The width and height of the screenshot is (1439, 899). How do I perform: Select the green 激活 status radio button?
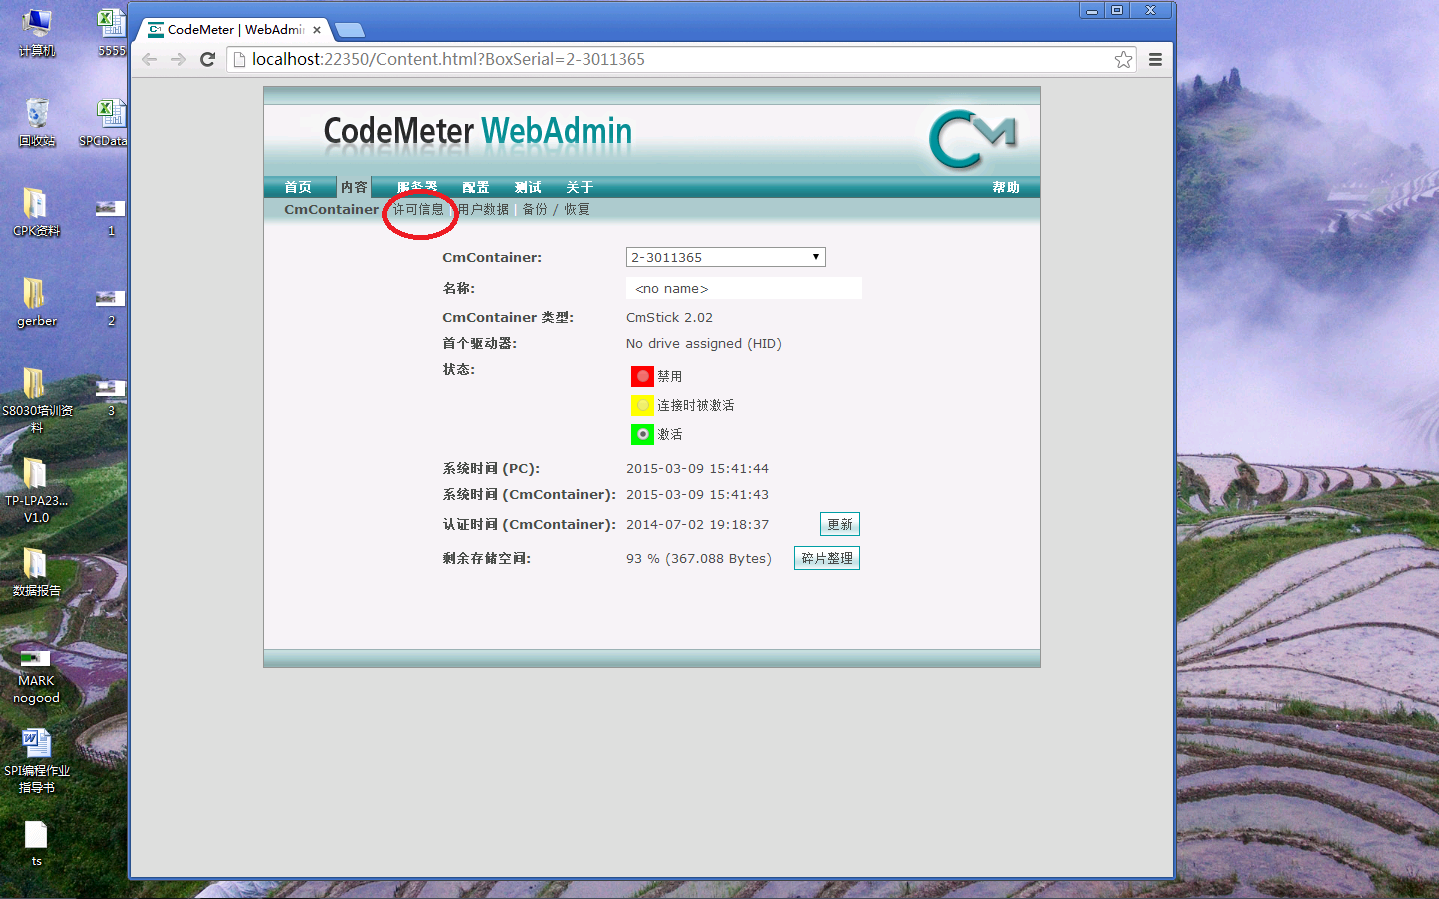click(642, 434)
